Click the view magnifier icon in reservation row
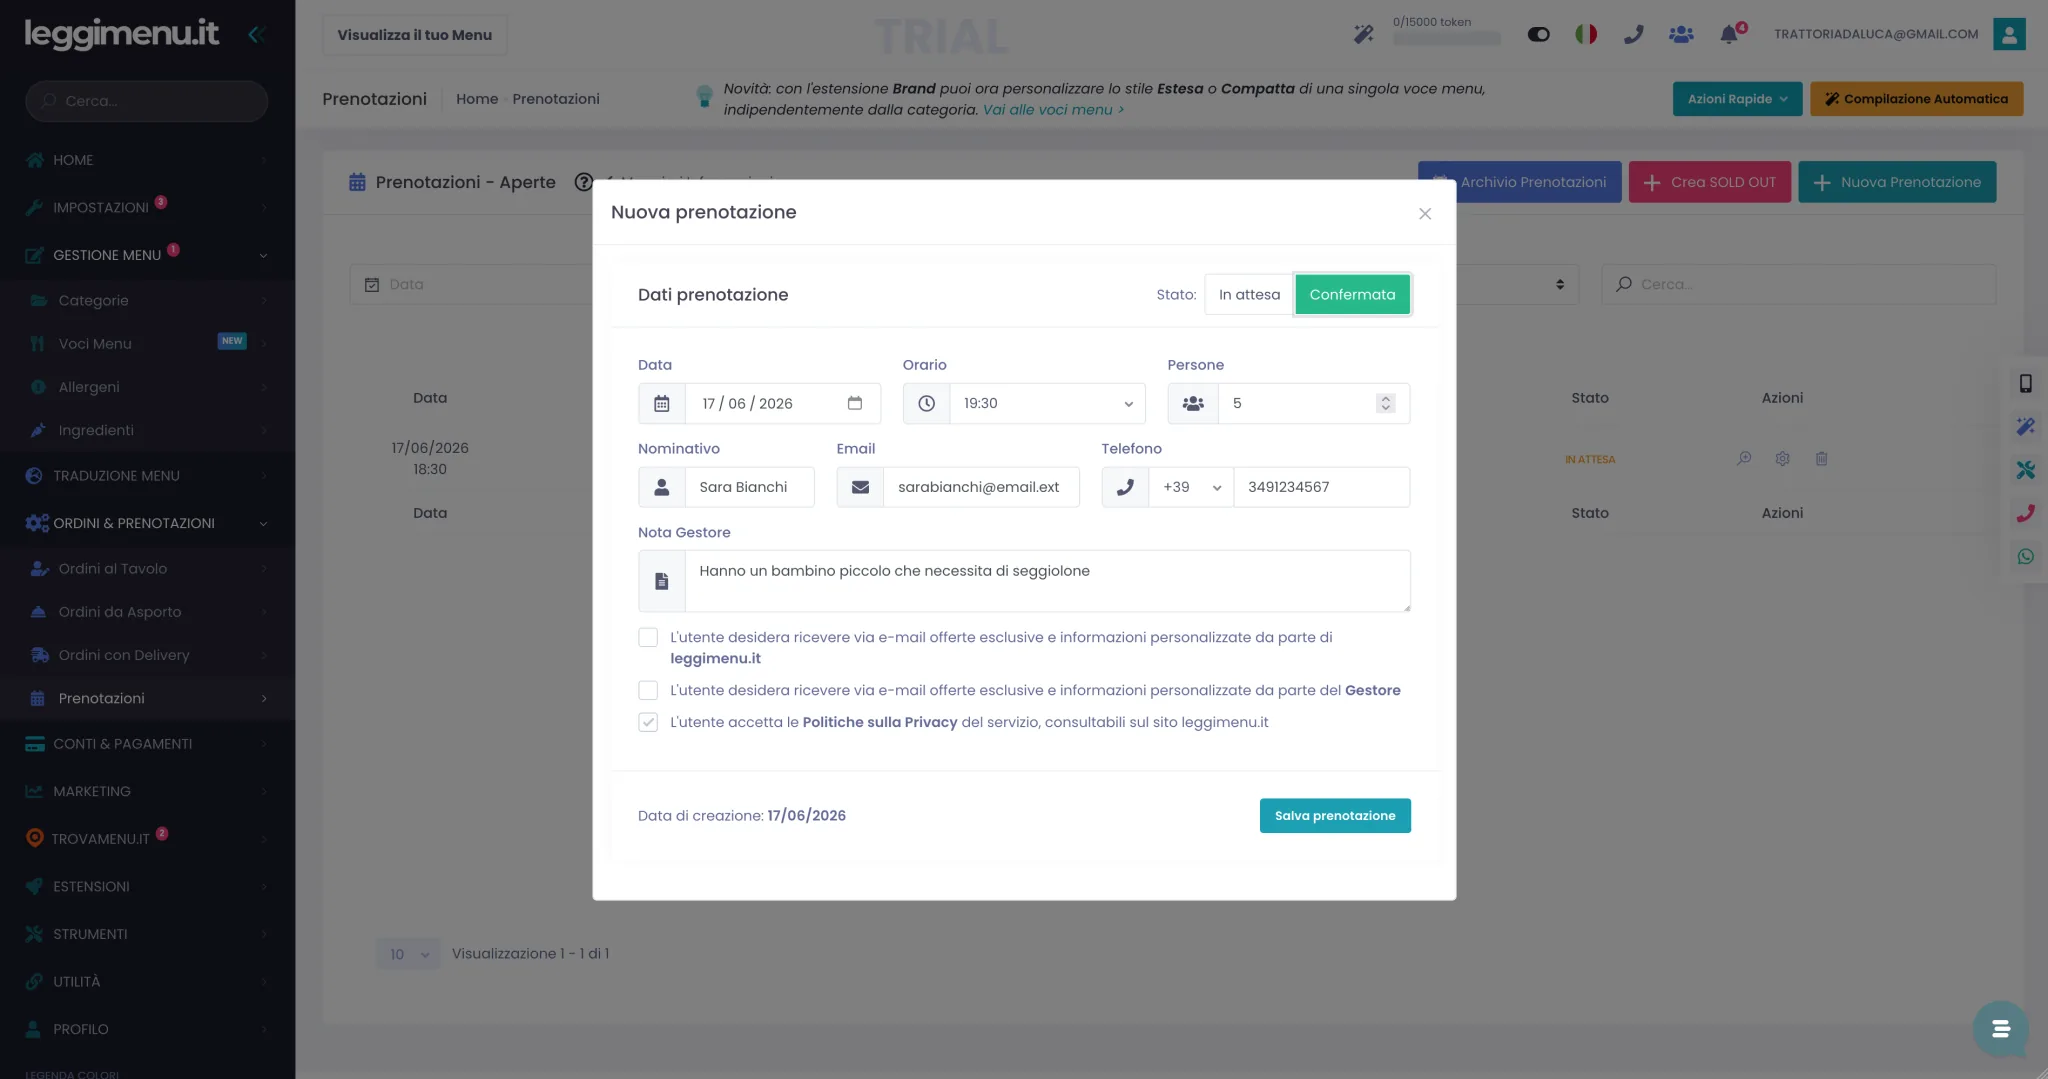The height and width of the screenshot is (1079, 2048). 1744,459
